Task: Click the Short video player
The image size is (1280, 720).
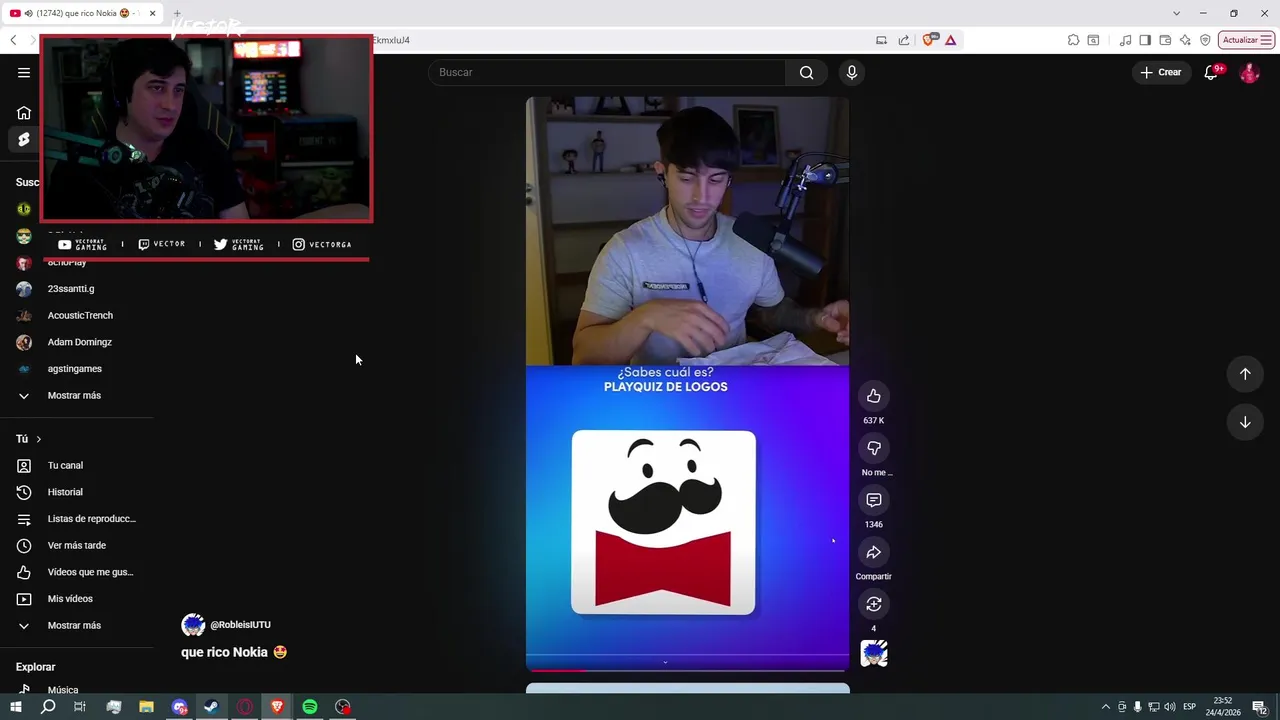Action: coord(687,384)
